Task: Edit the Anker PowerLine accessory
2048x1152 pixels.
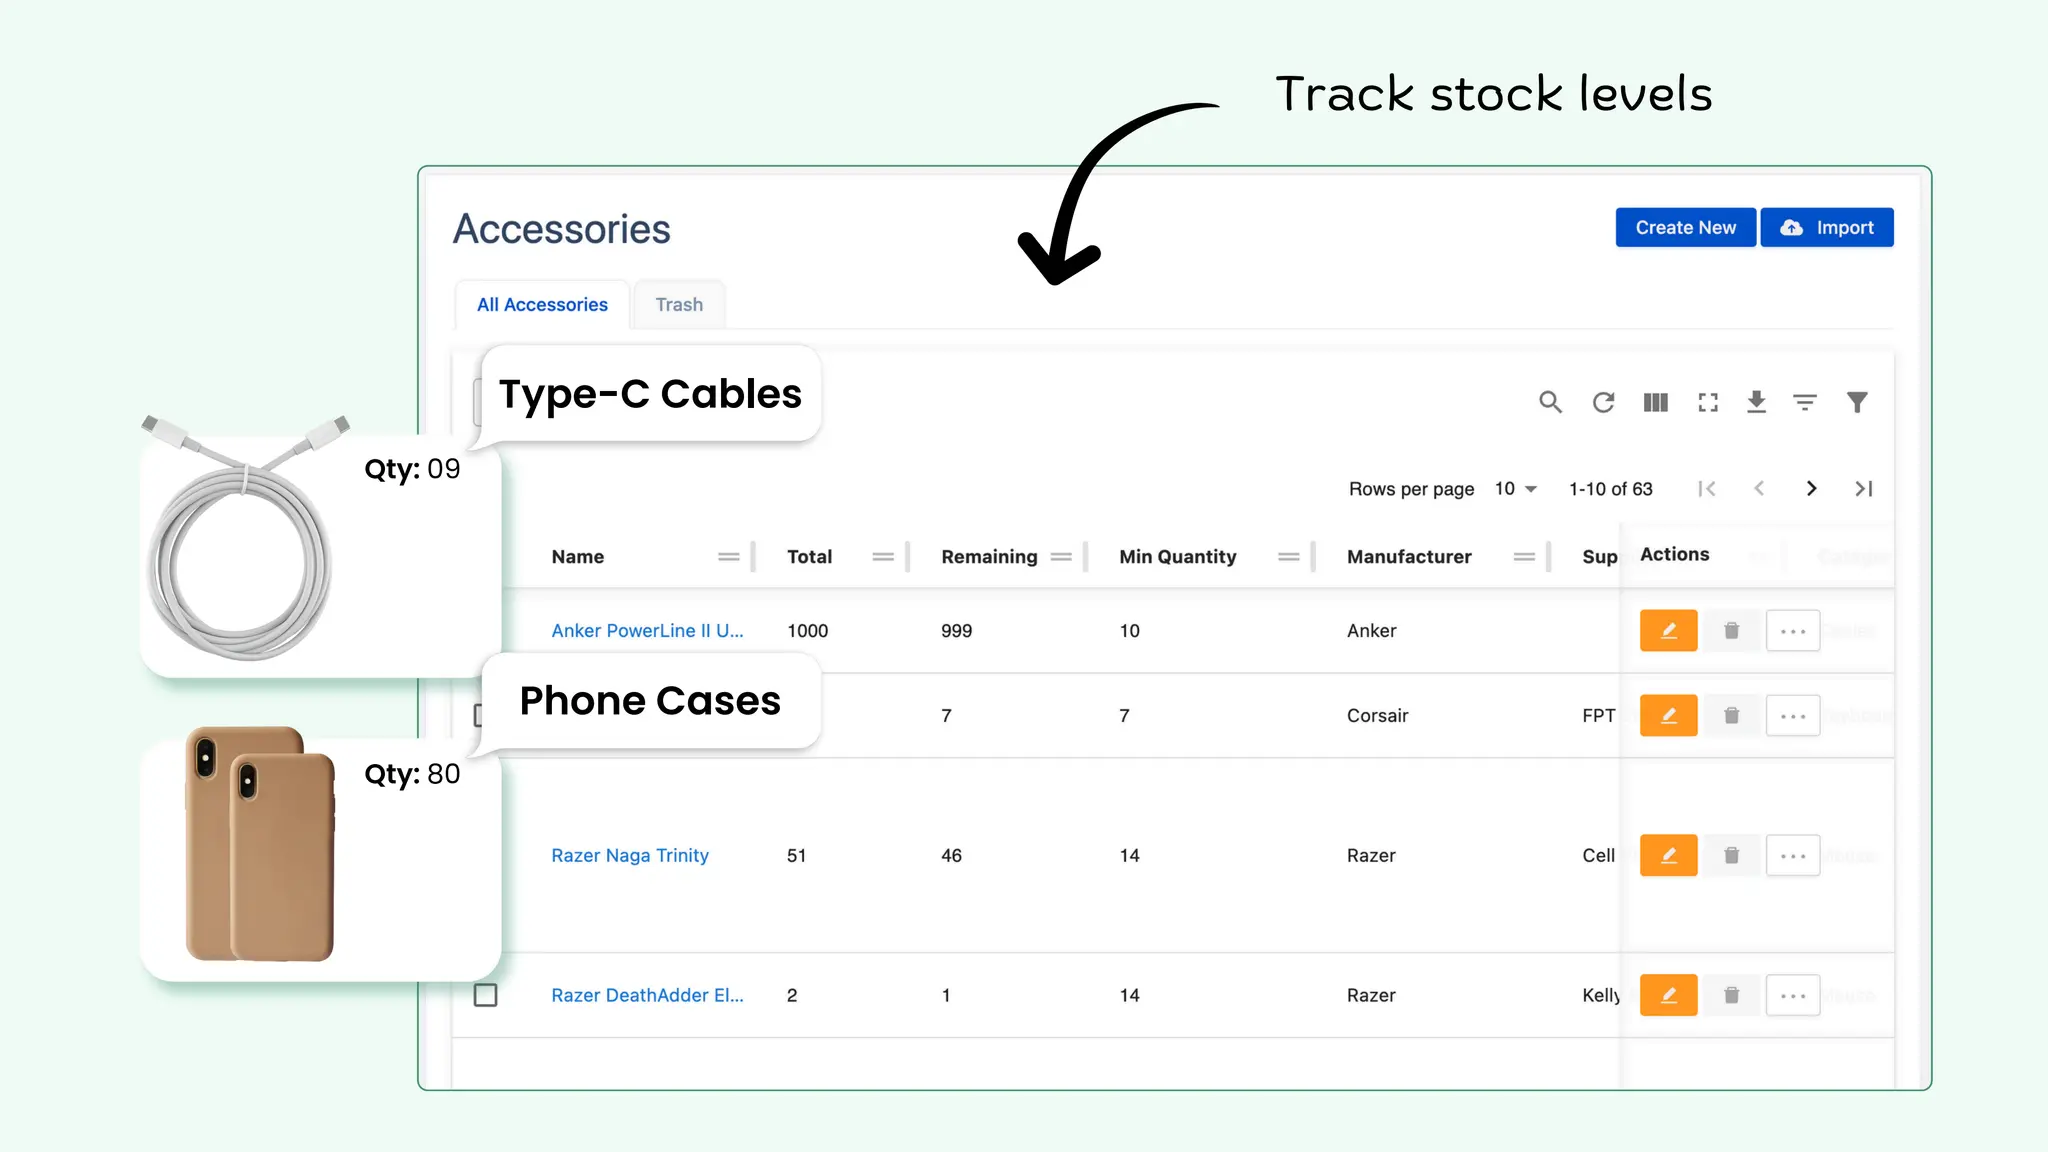Action: point(1668,631)
